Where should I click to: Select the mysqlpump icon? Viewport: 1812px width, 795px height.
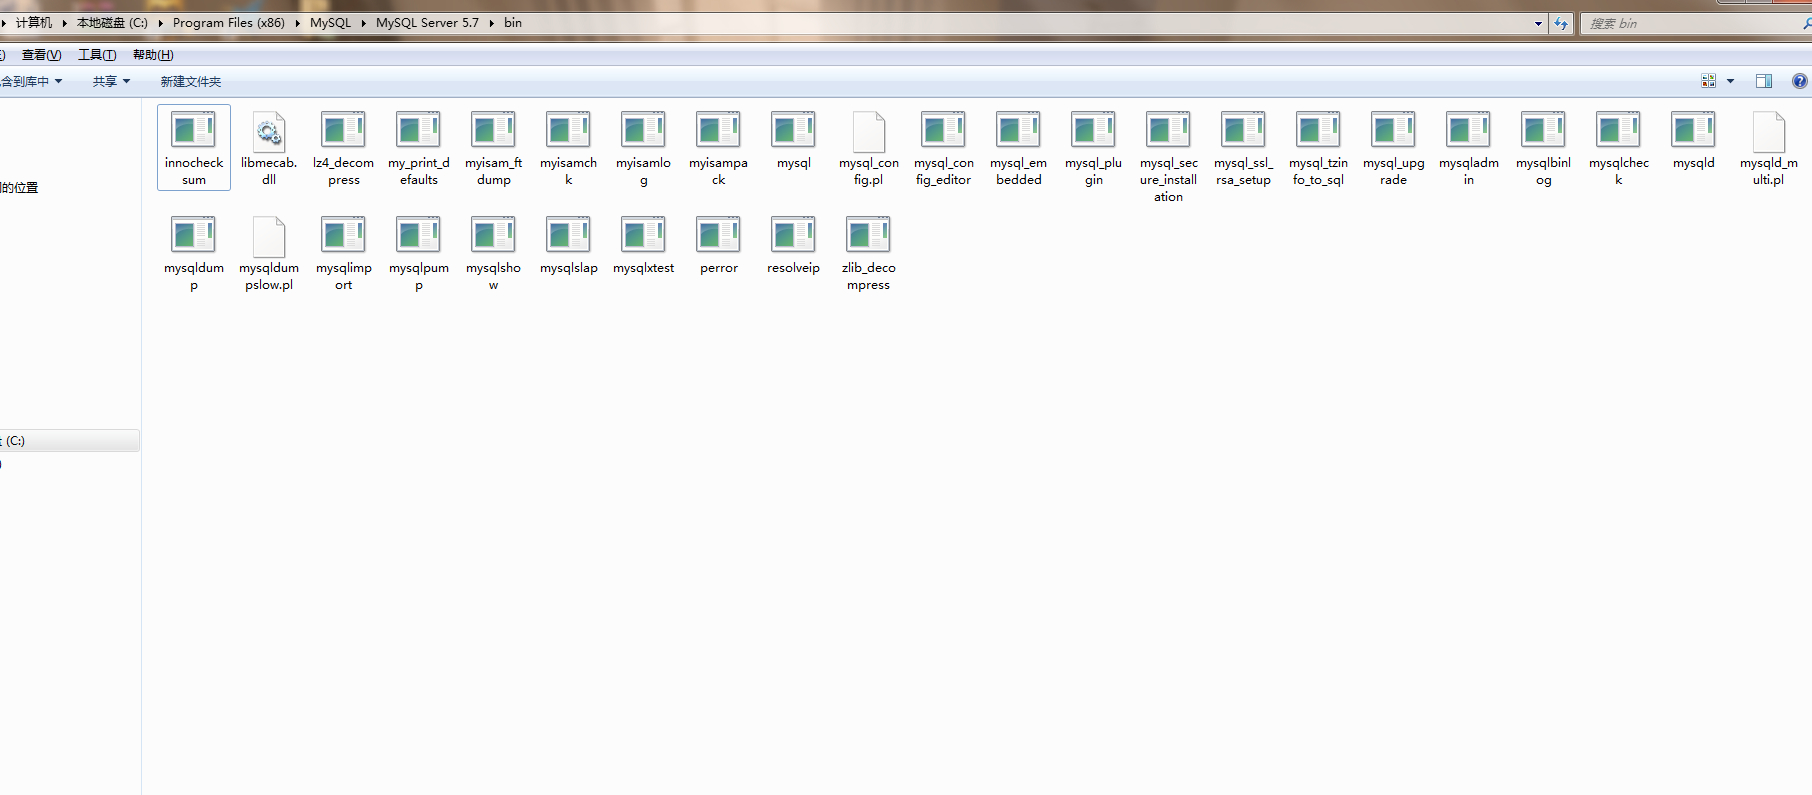click(x=419, y=236)
